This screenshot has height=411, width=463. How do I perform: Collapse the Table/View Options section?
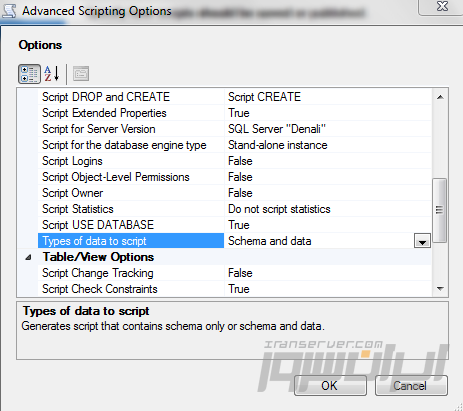(x=28, y=257)
